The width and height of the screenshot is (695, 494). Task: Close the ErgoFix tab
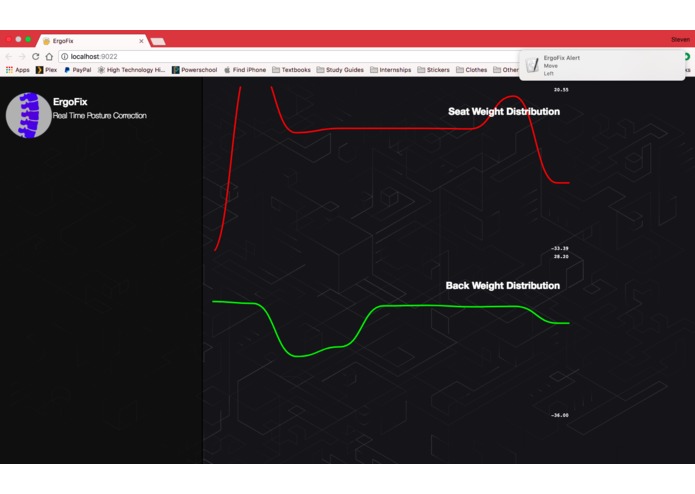pos(141,41)
